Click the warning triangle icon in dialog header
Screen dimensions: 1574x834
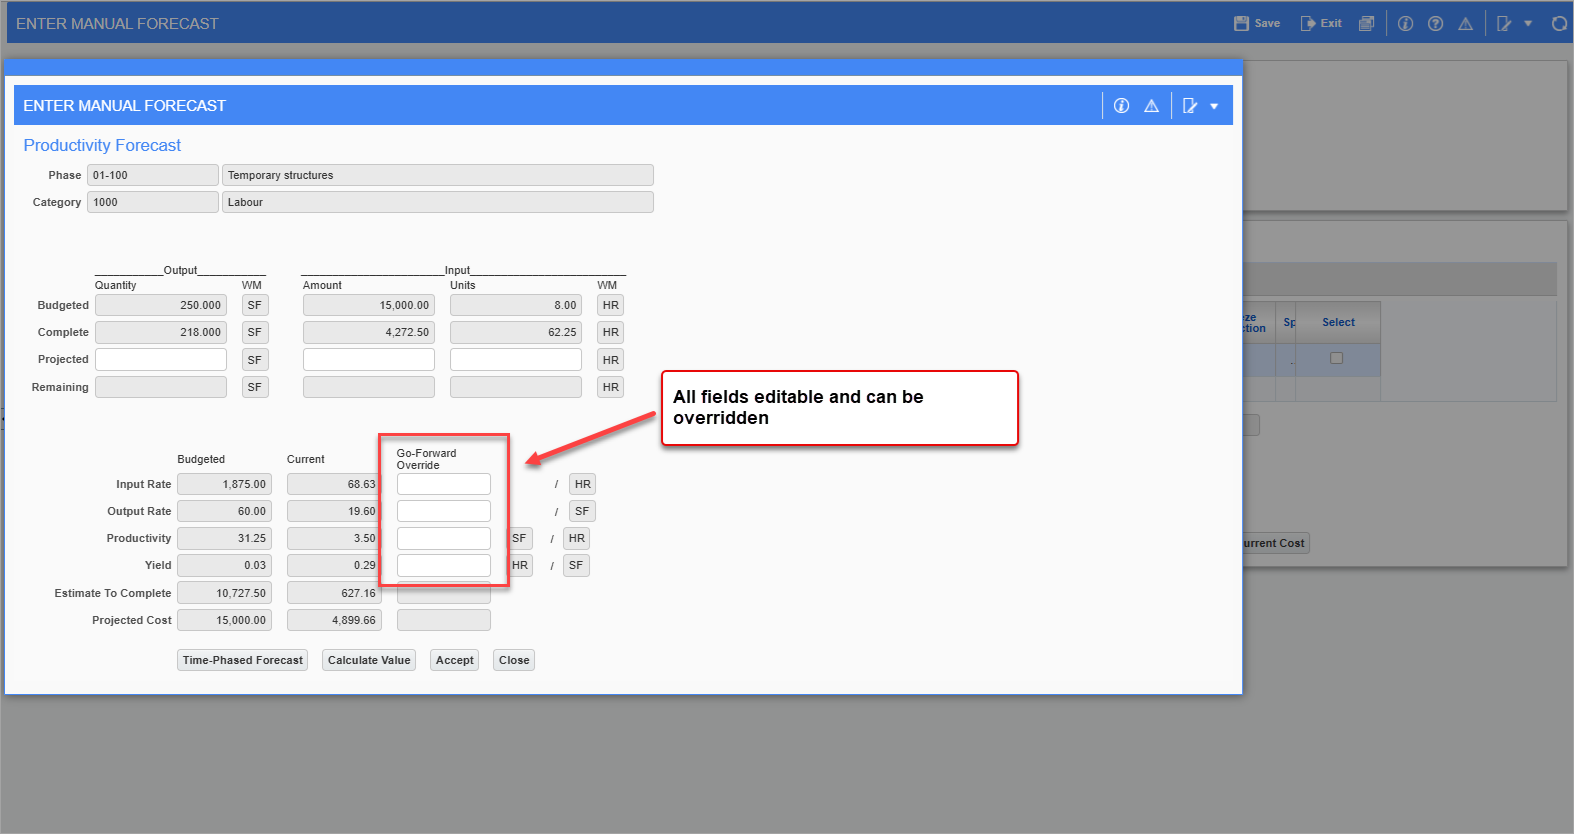pos(1151,106)
